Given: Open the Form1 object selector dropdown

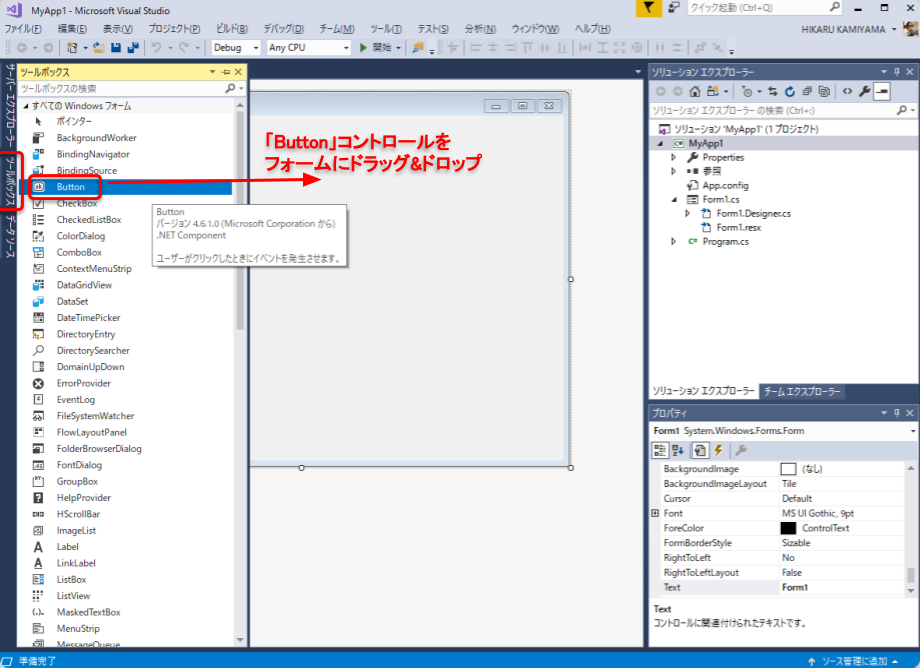Looking at the screenshot, I should coord(912,431).
